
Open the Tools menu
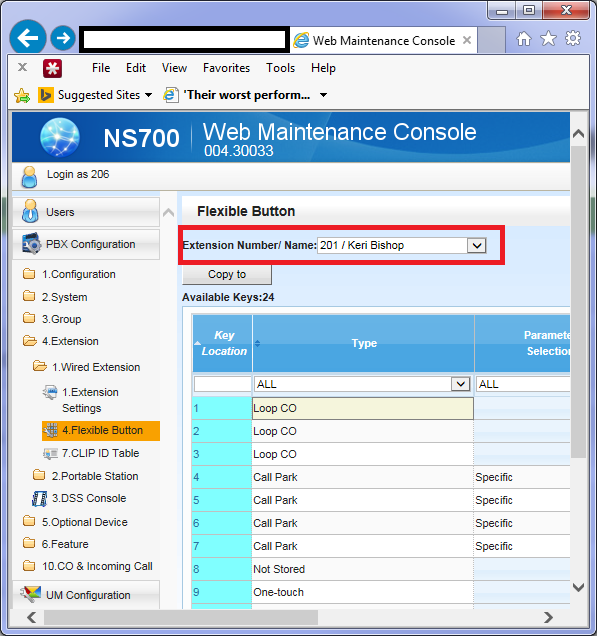tap(280, 68)
